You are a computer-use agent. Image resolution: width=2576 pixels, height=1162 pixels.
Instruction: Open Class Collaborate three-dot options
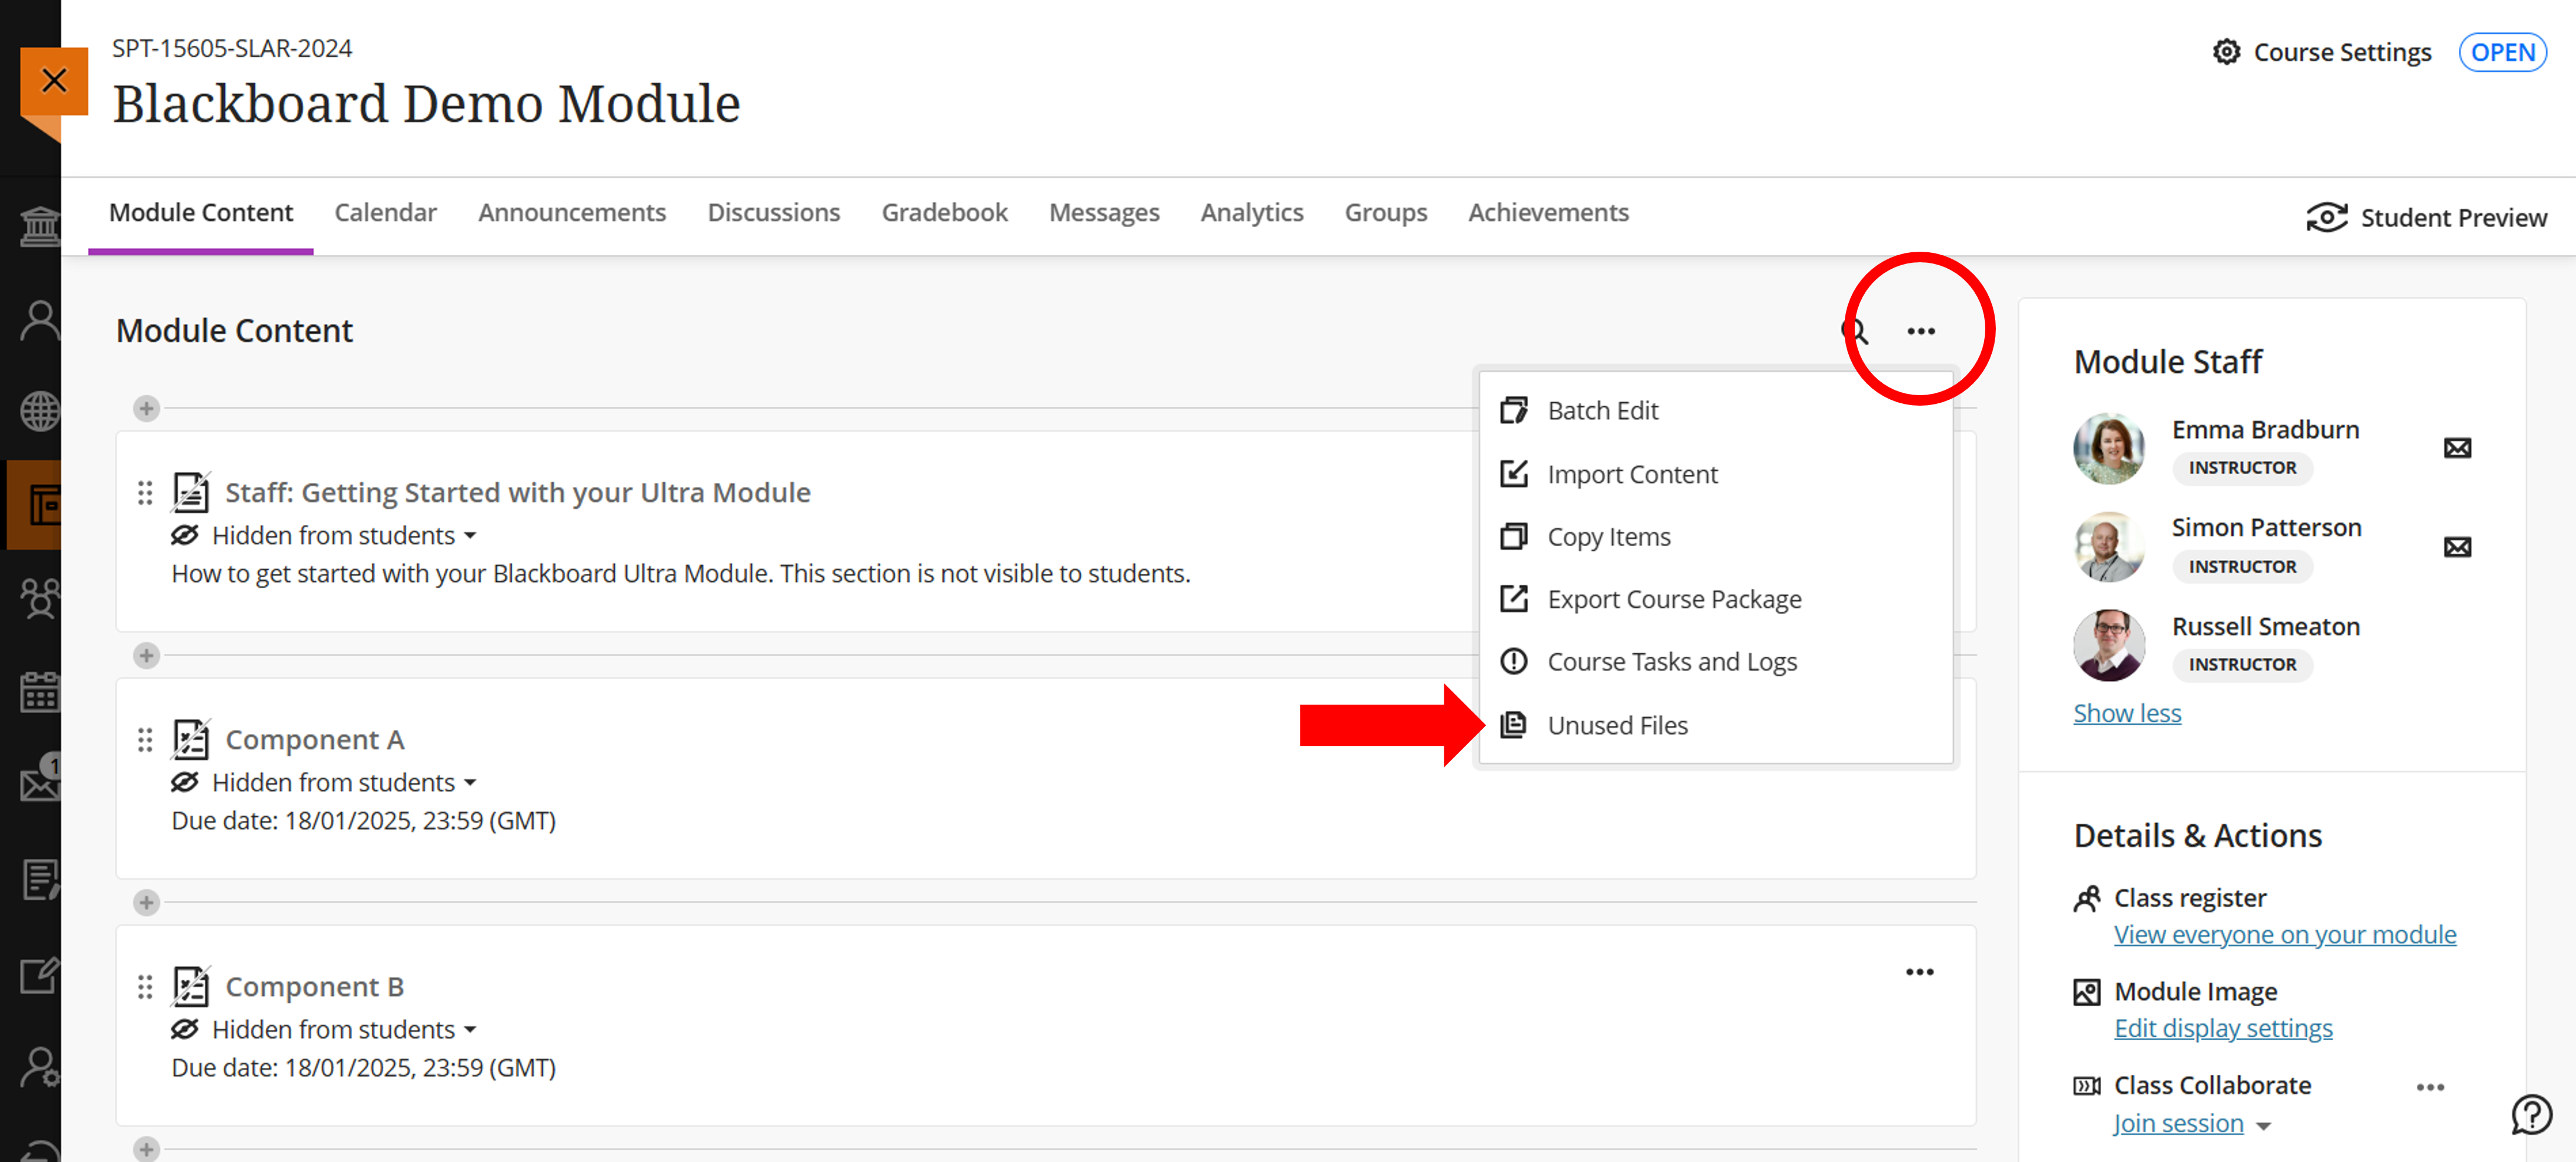click(2430, 1087)
